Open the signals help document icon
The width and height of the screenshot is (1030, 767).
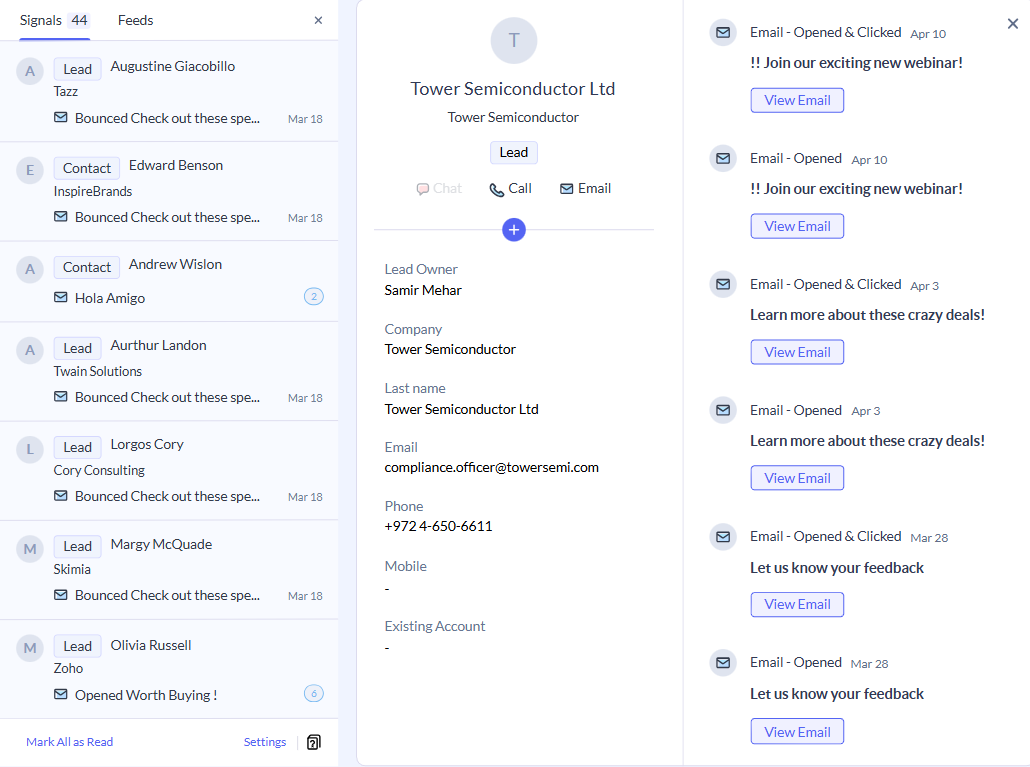tap(314, 742)
